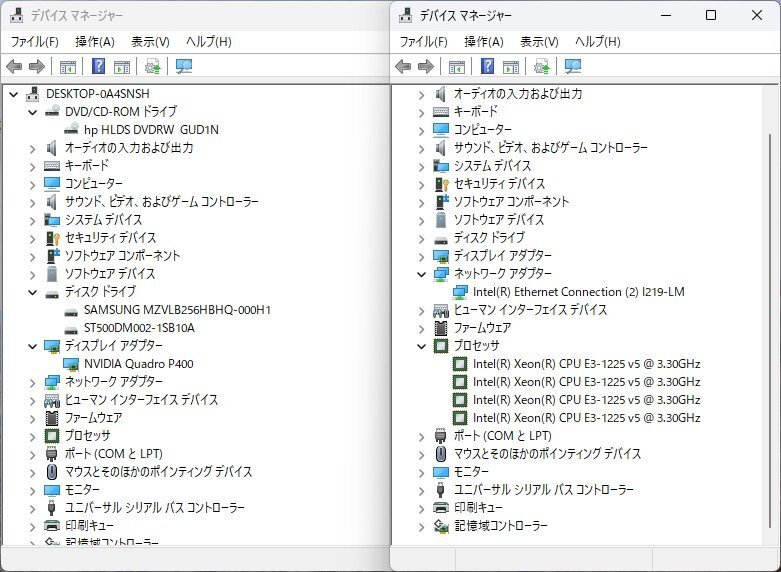Click Show/hide console tree icon, right window

[x=456, y=66]
